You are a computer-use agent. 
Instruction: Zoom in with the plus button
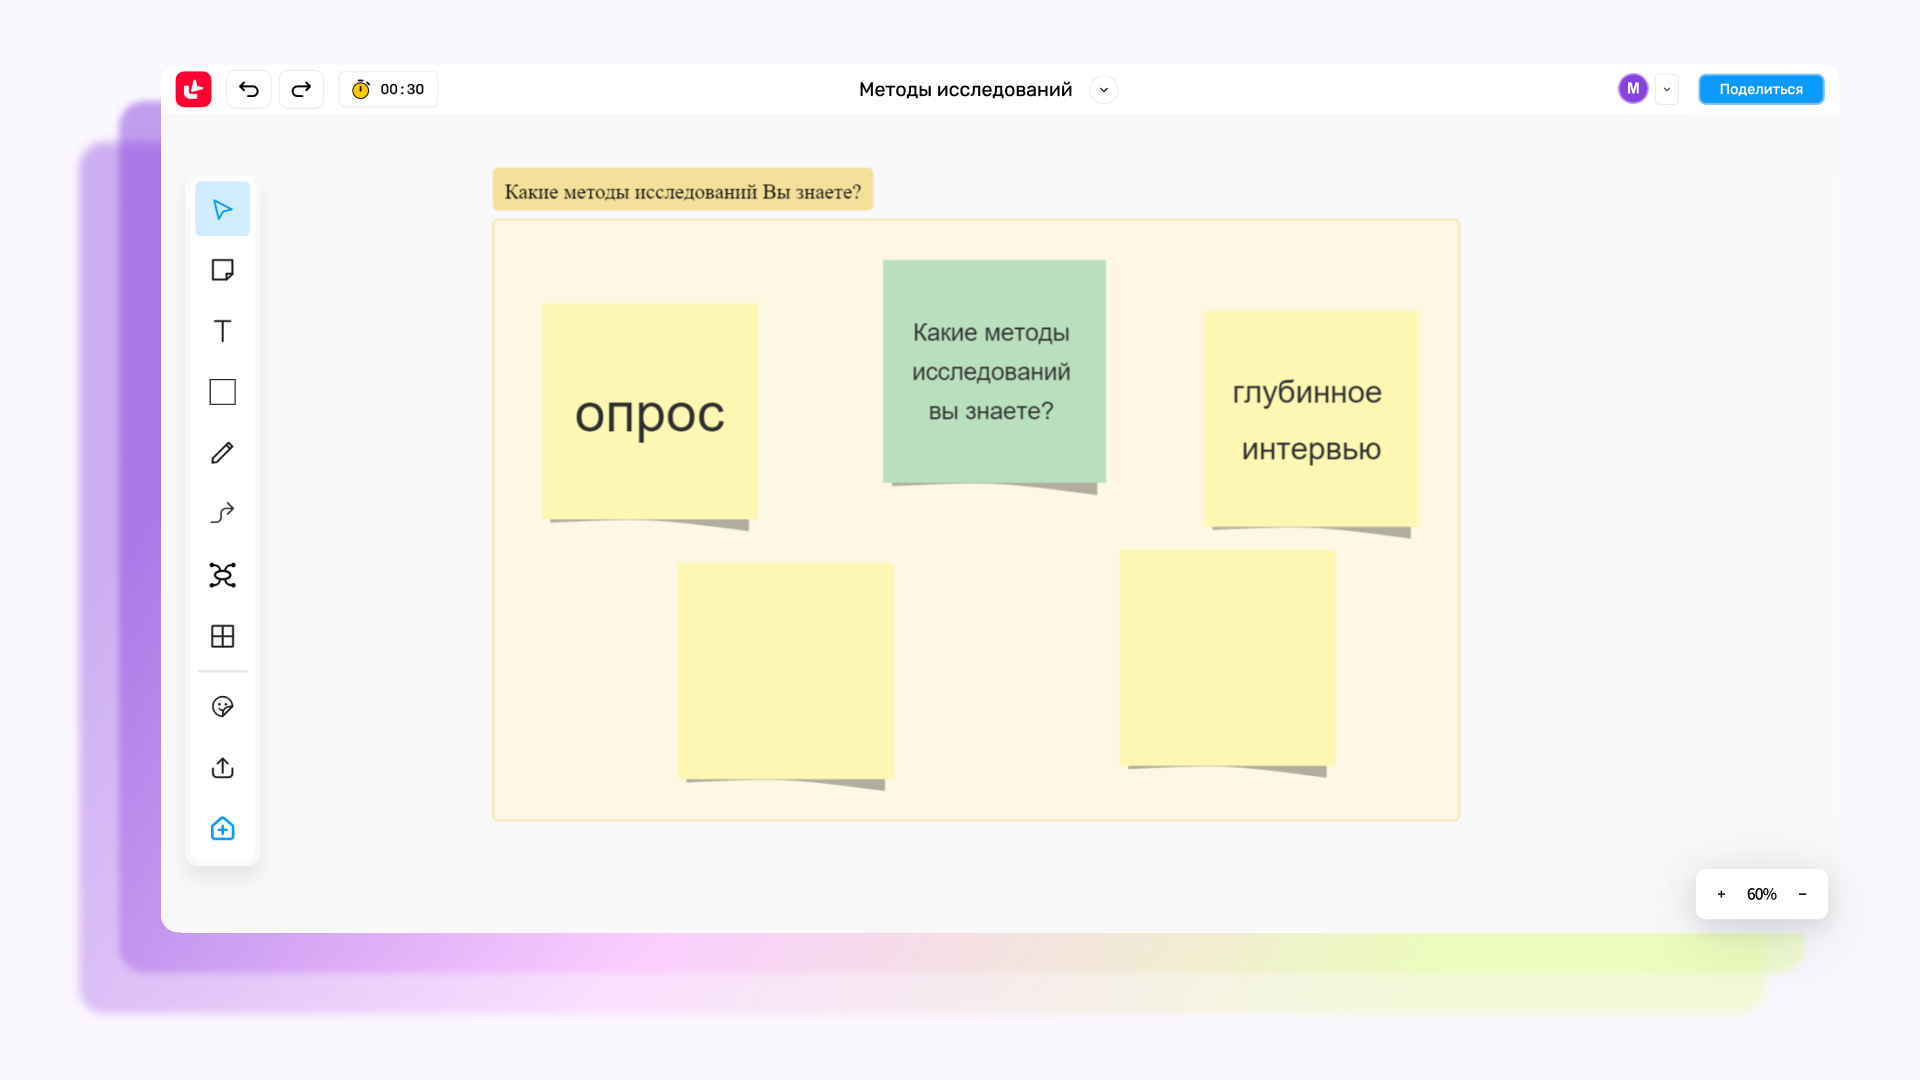[x=1721, y=895]
